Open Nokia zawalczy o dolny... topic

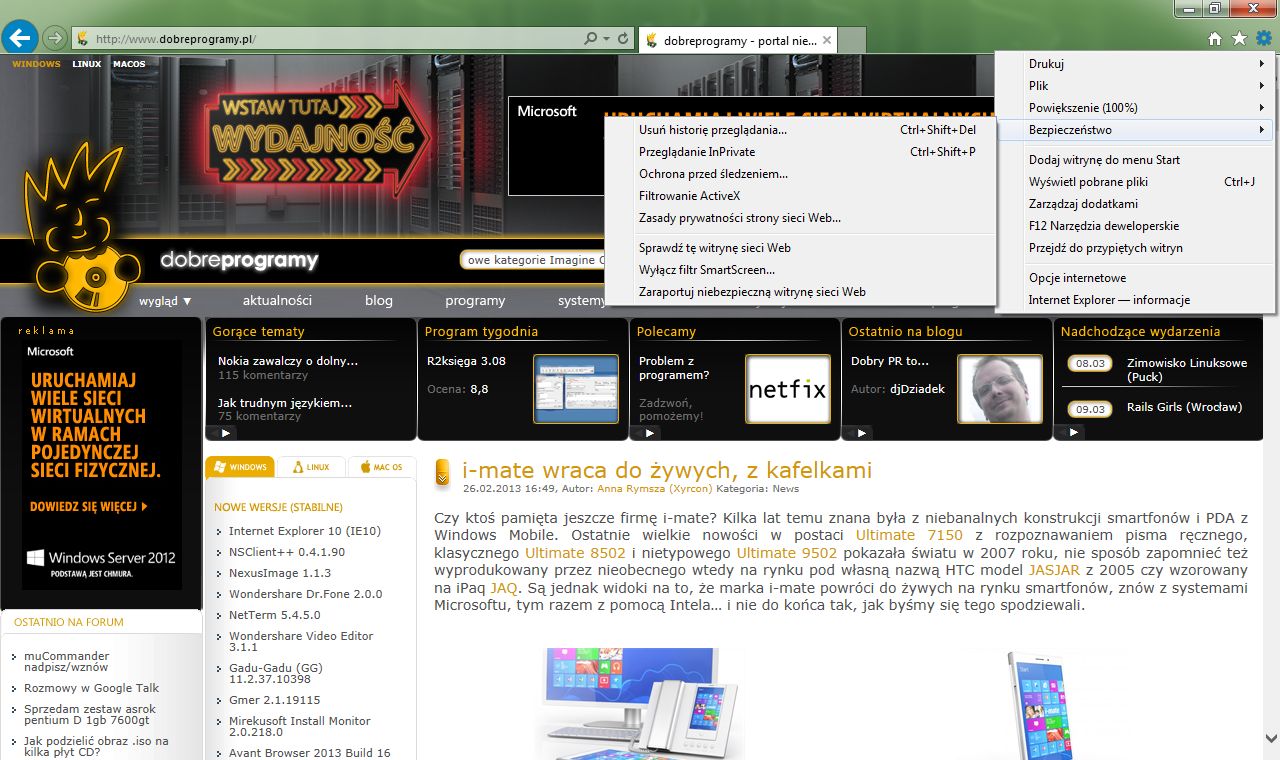[288, 361]
